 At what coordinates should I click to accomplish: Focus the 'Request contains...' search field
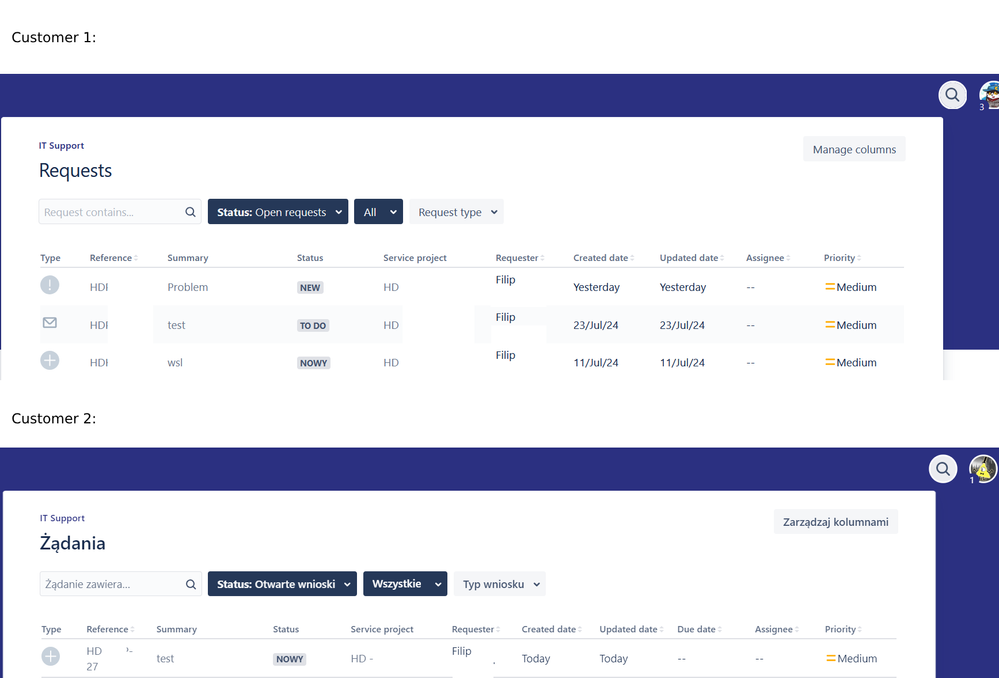pos(120,212)
